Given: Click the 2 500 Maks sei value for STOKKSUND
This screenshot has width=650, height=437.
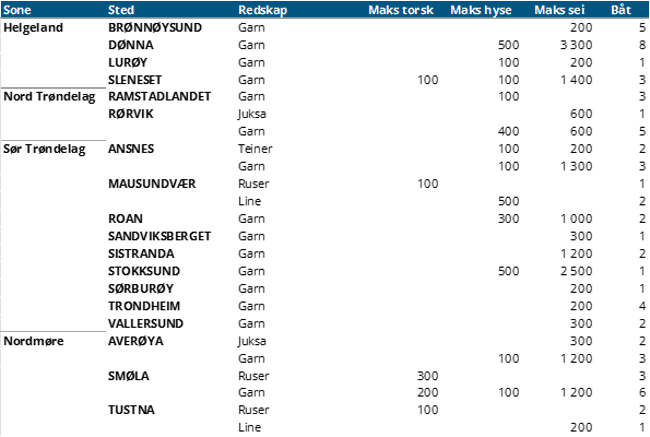Looking at the screenshot, I should point(576,271).
